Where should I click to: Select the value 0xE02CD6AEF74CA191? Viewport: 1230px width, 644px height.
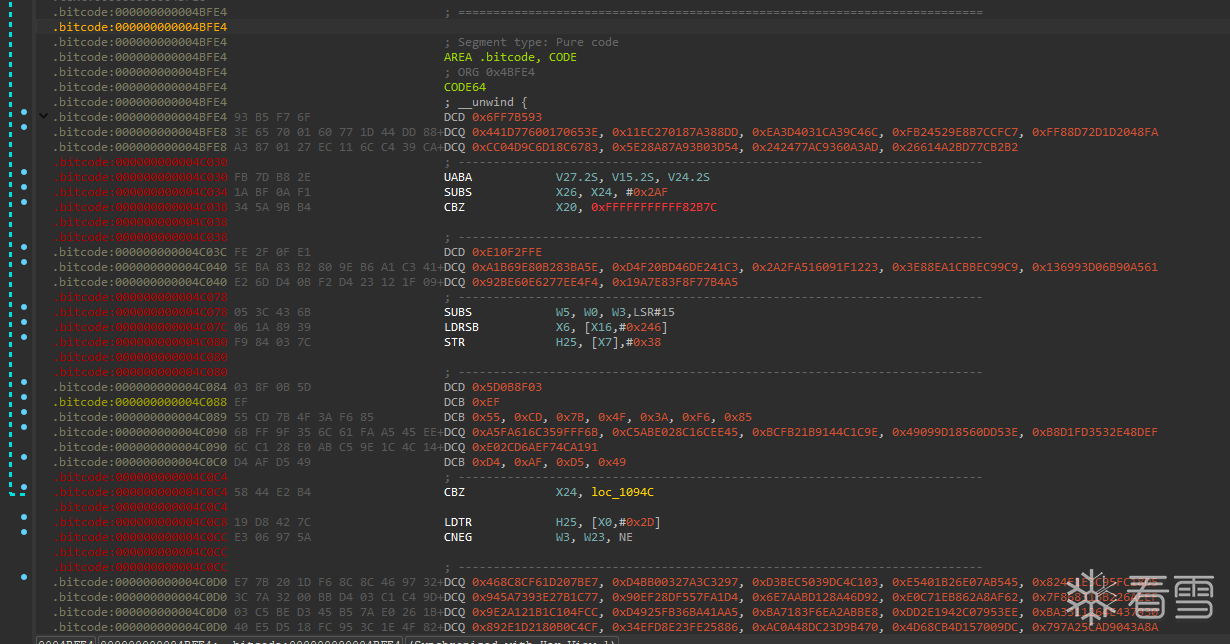click(x=535, y=447)
